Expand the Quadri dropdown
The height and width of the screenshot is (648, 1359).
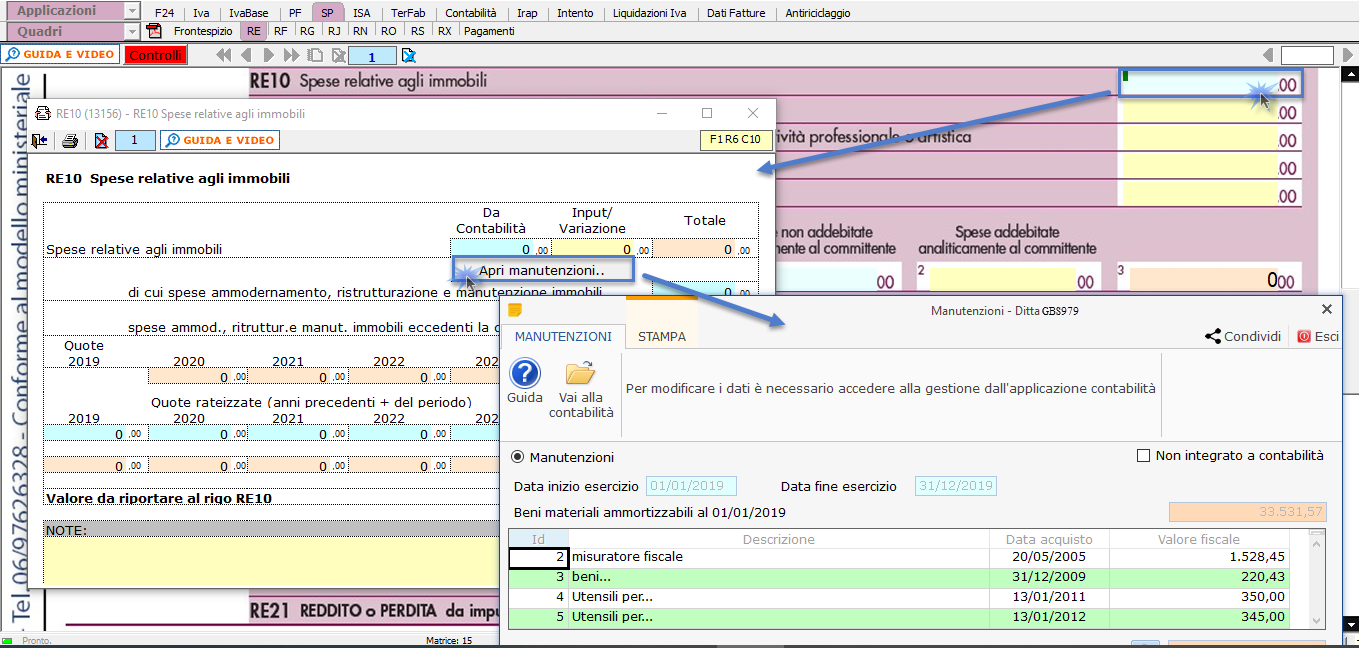point(133,31)
